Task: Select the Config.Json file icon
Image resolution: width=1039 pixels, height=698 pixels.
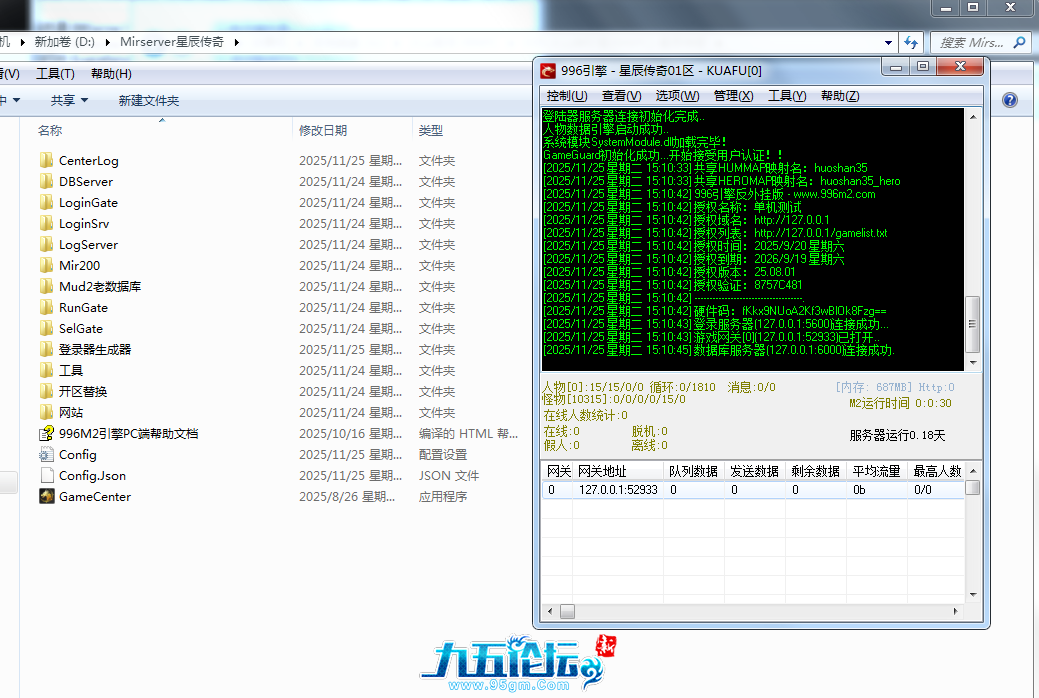Action: (46, 476)
